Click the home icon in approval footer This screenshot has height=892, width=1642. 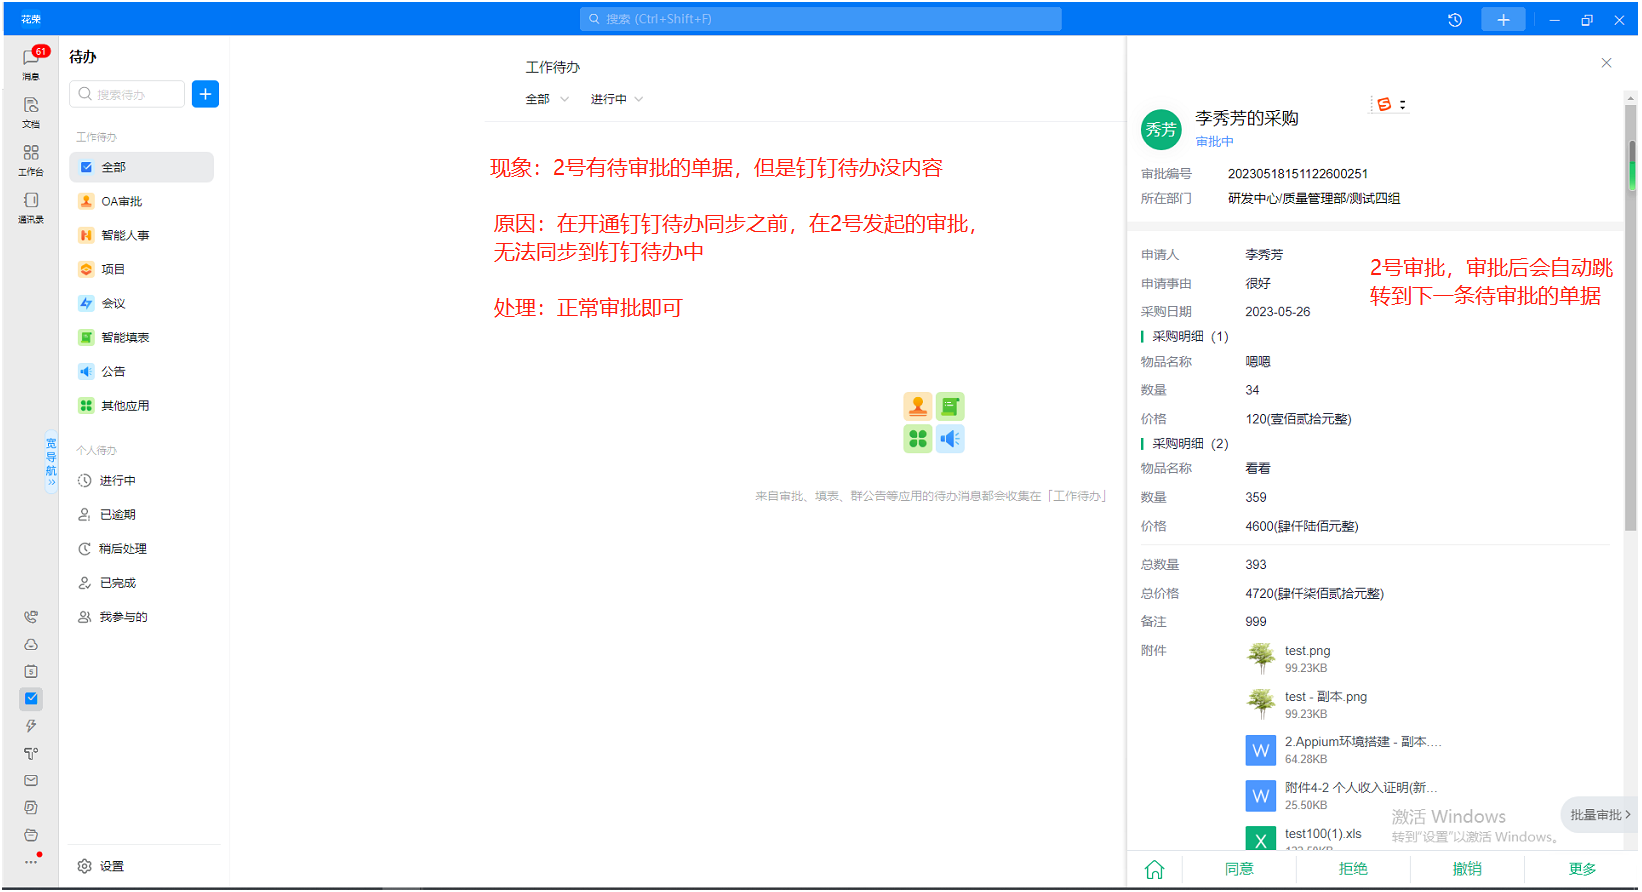pos(1154,869)
